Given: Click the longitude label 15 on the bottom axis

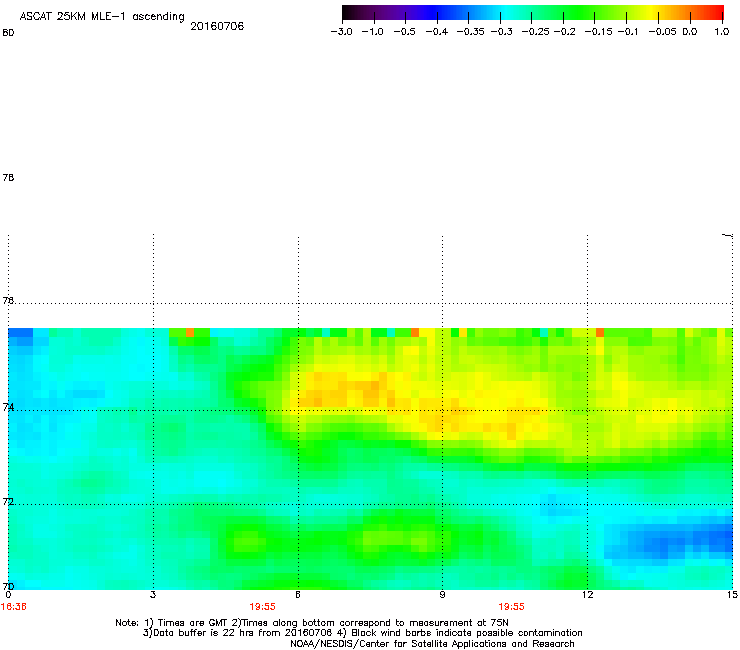Looking at the screenshot, I should (x=732, y=595).
